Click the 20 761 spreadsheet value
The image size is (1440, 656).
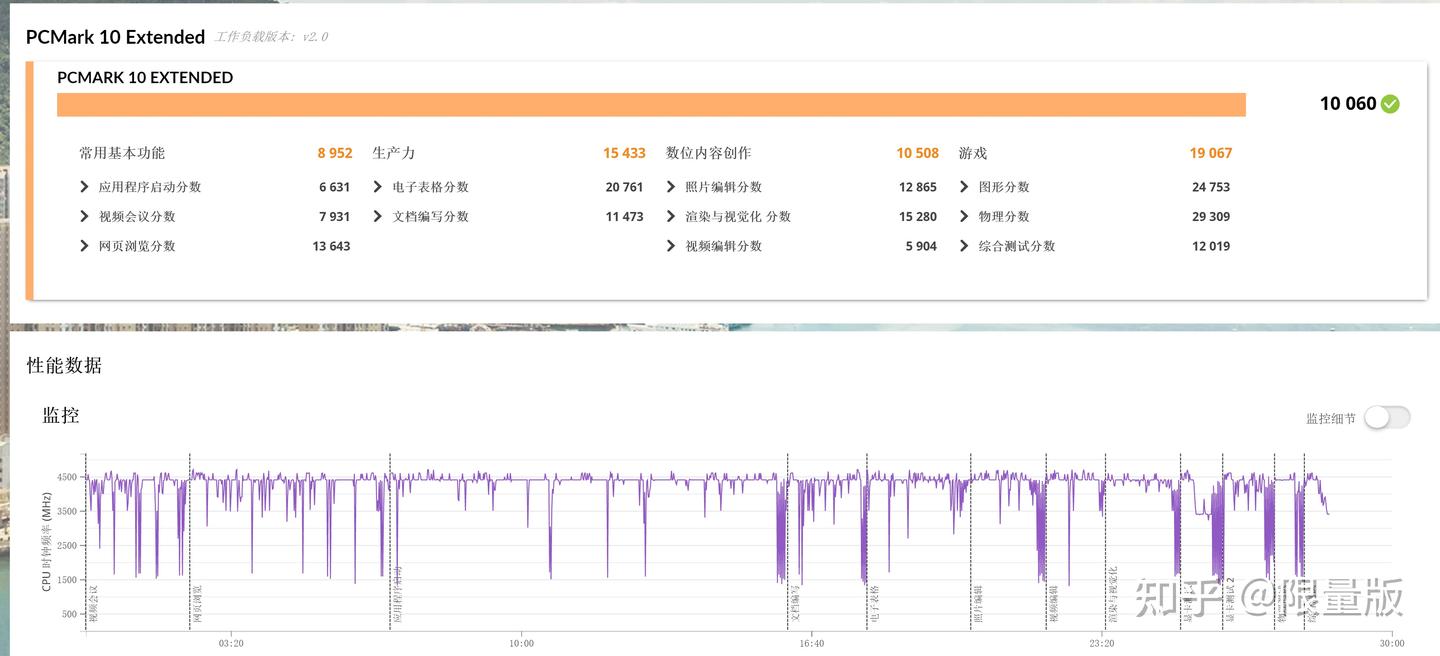click(x=624, y=187)
